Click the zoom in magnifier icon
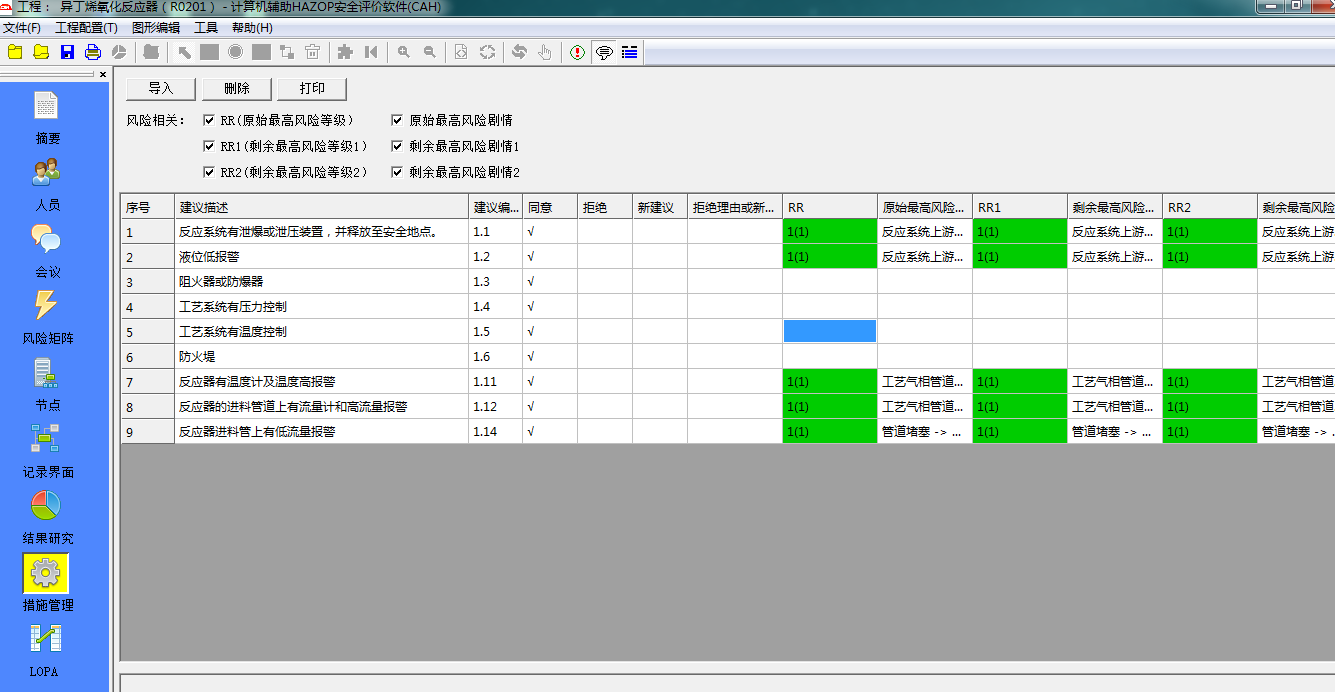 coord(404,52)
